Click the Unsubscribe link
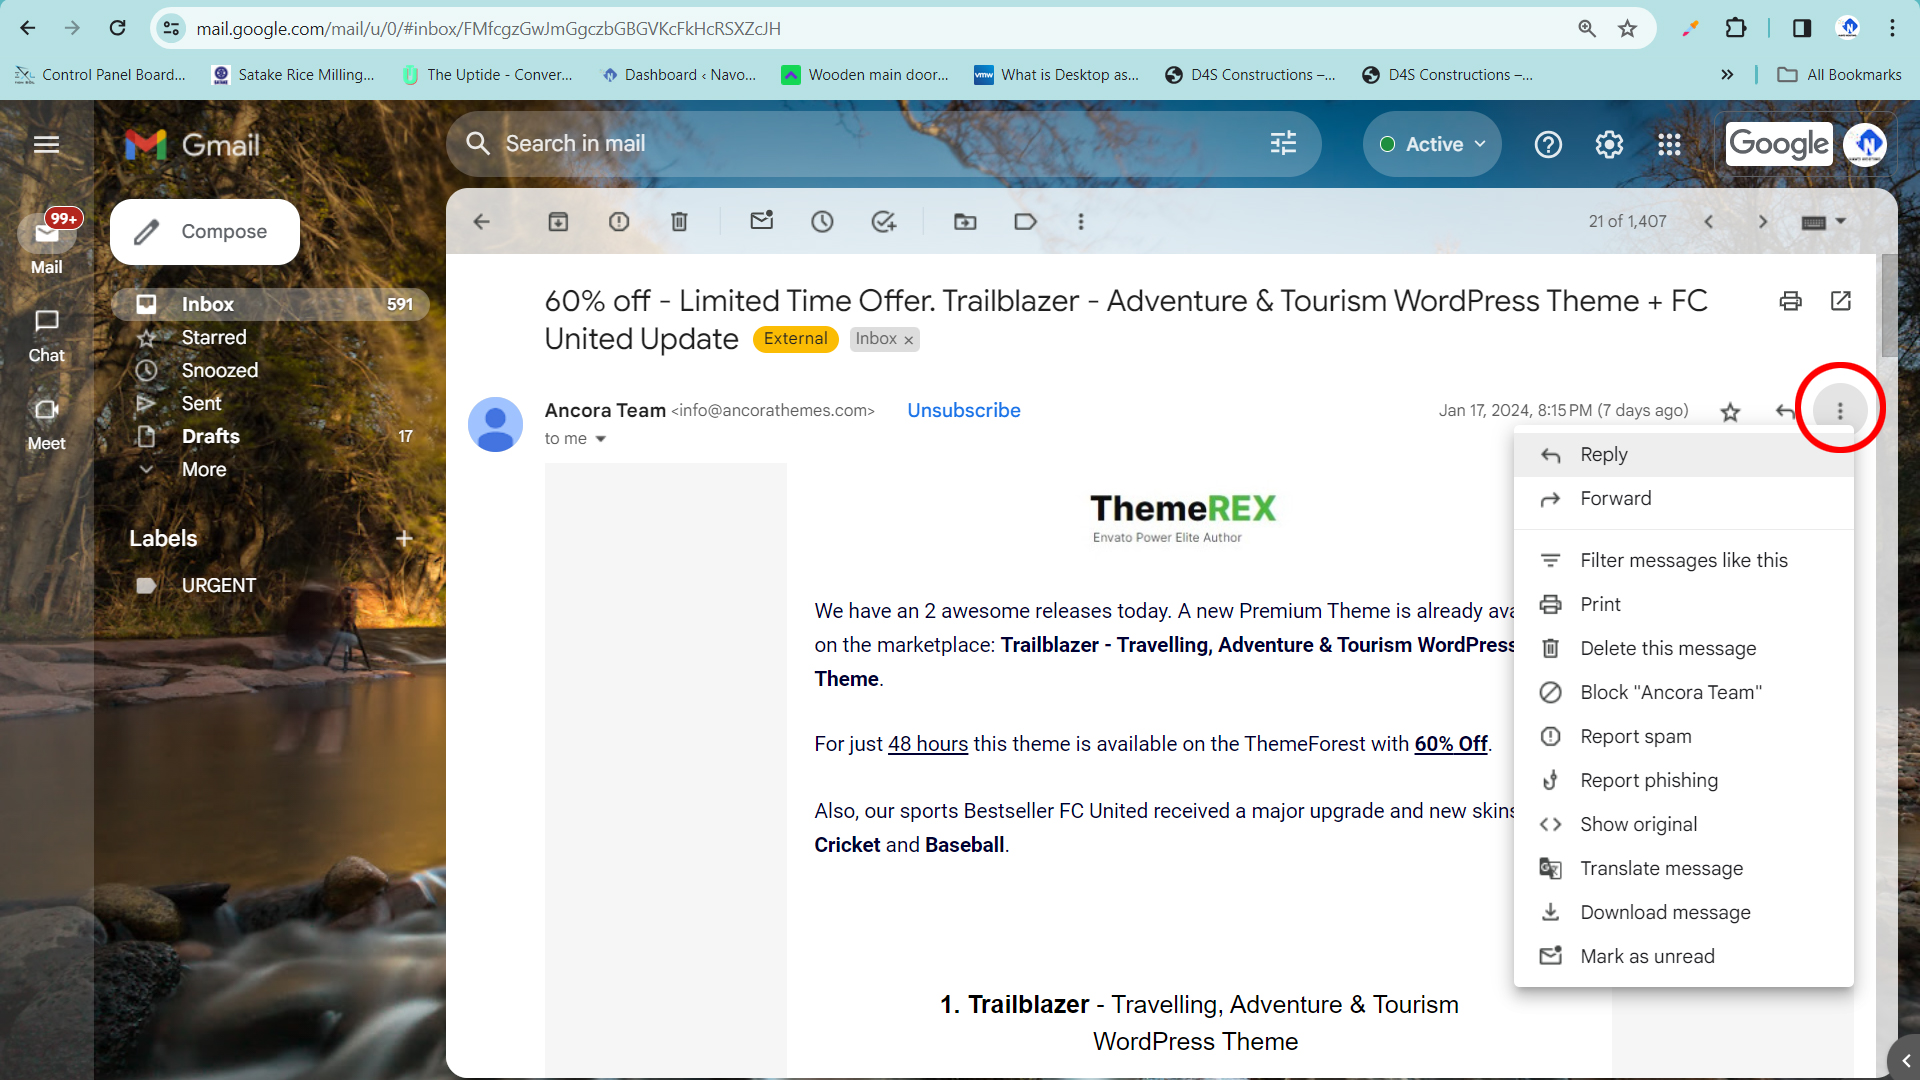Screen dimensions: 1920x1080 tap(963, 410)
